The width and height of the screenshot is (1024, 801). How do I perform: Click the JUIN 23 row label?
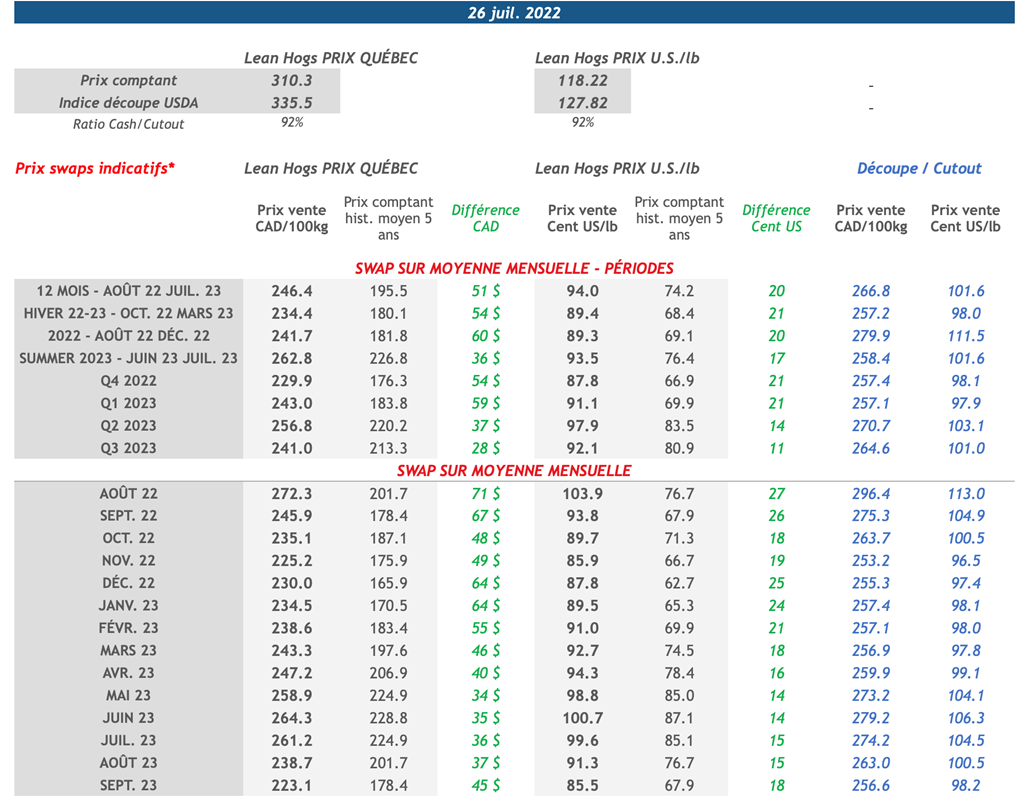click(128, 718)
